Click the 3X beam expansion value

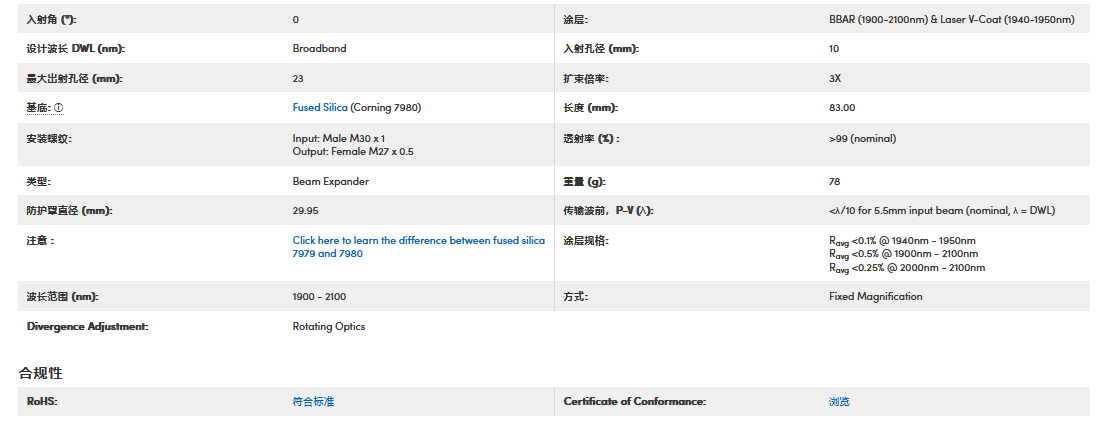pos(835,78)
